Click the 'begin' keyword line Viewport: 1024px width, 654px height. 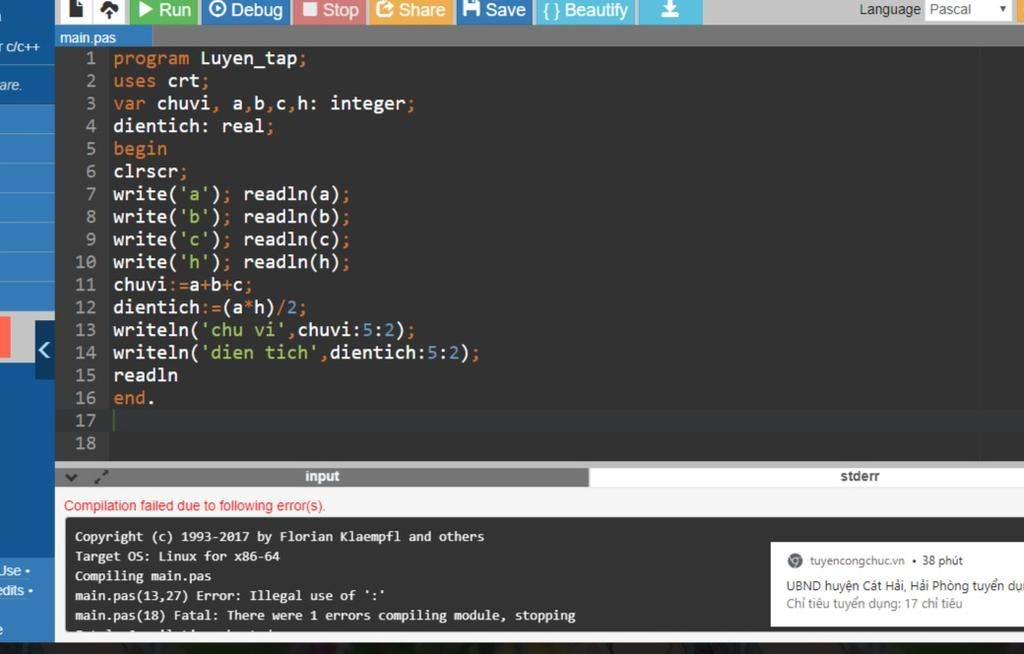pos(140,149)
